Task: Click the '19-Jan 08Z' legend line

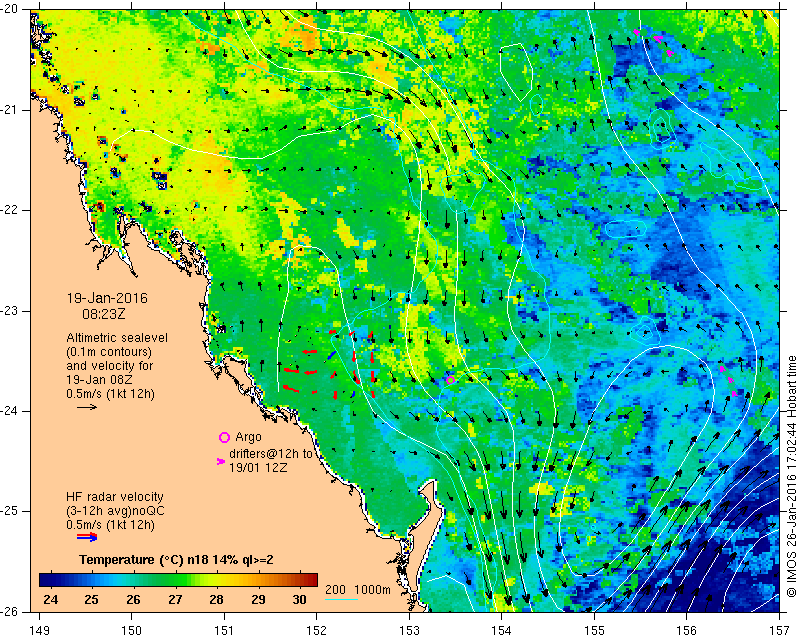Action: coord(99,380)
